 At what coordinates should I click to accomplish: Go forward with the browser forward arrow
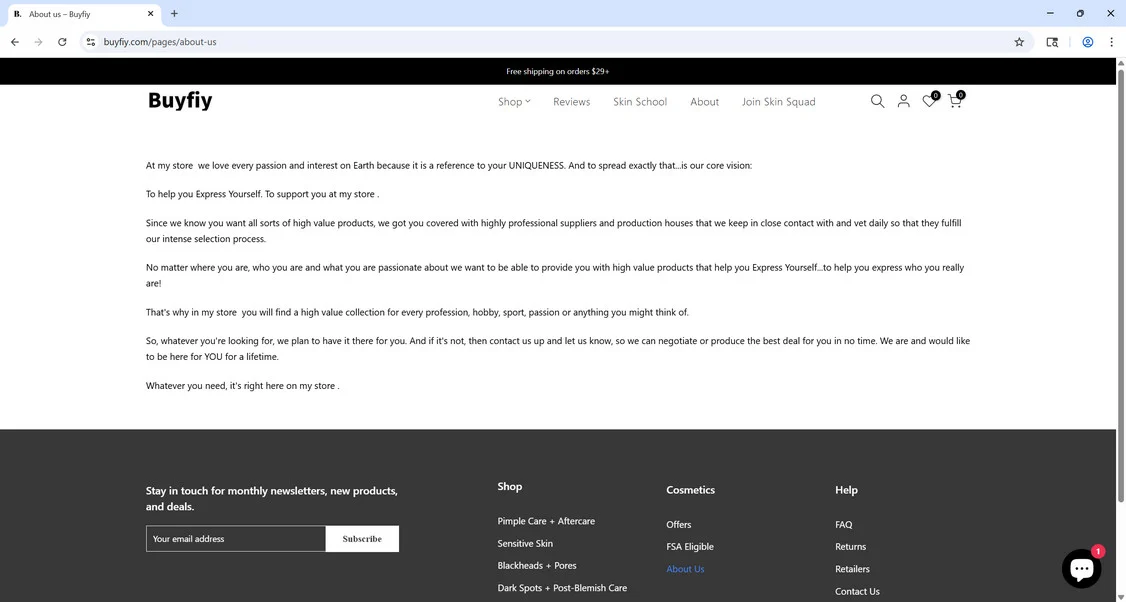click(x=38, y=42)
